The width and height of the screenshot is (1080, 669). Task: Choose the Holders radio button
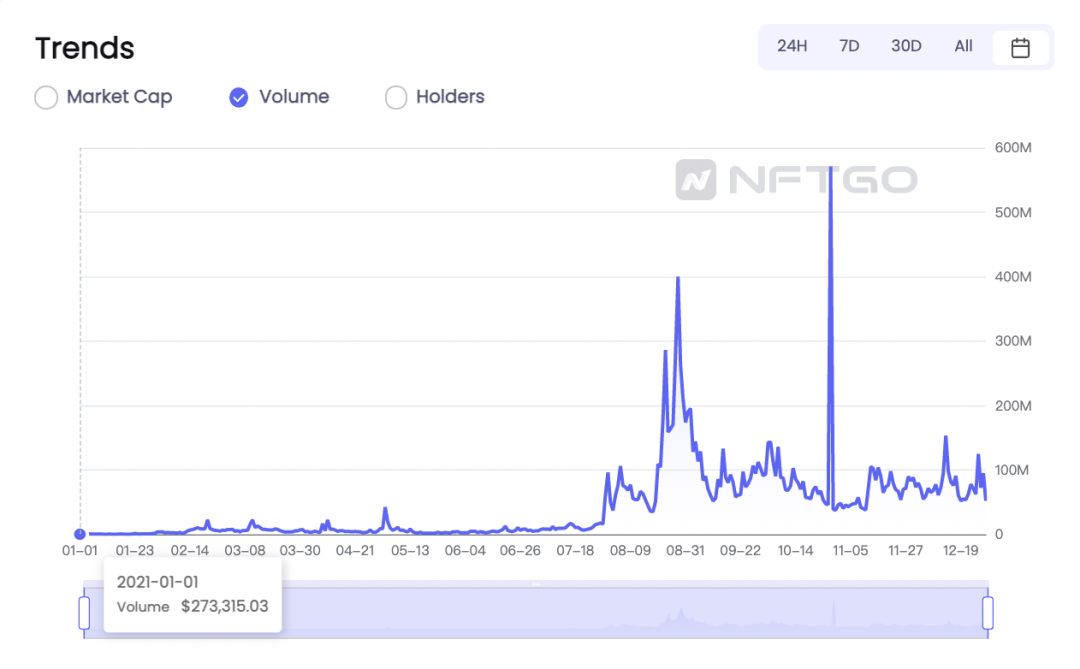coord(396,97)
